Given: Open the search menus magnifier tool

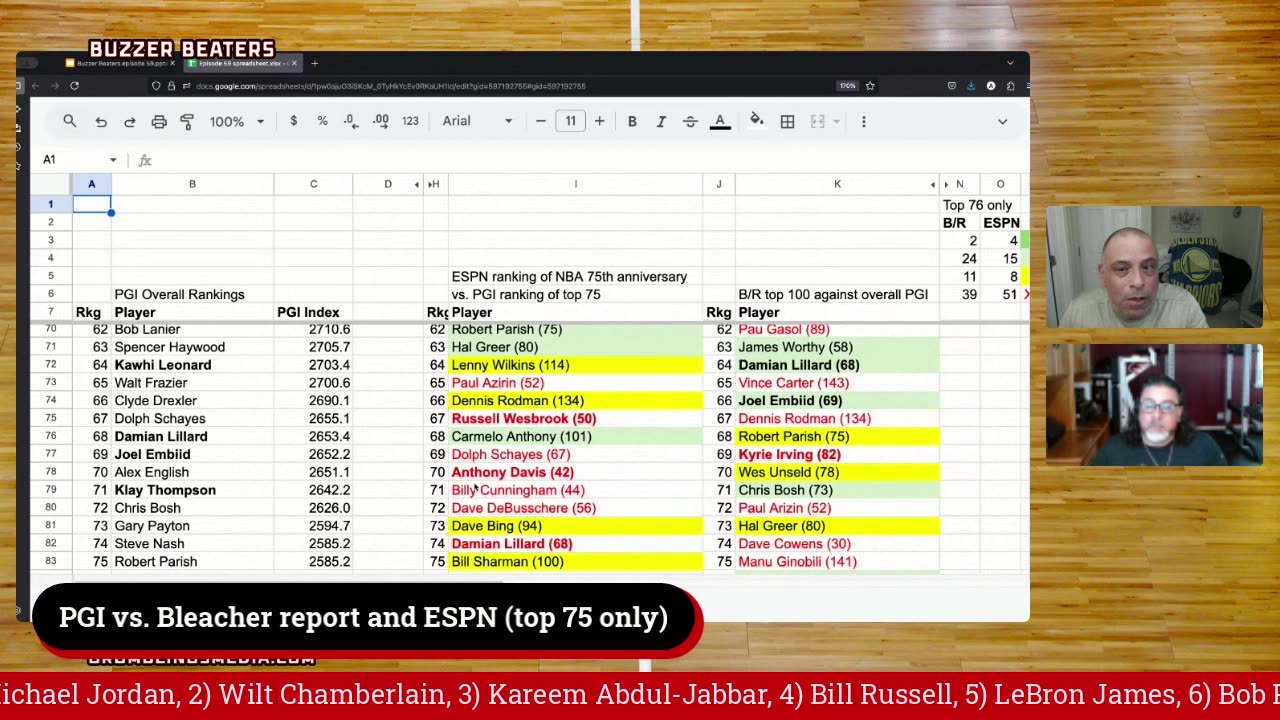Looking at the screenshot, I should (x=69, y=121).
